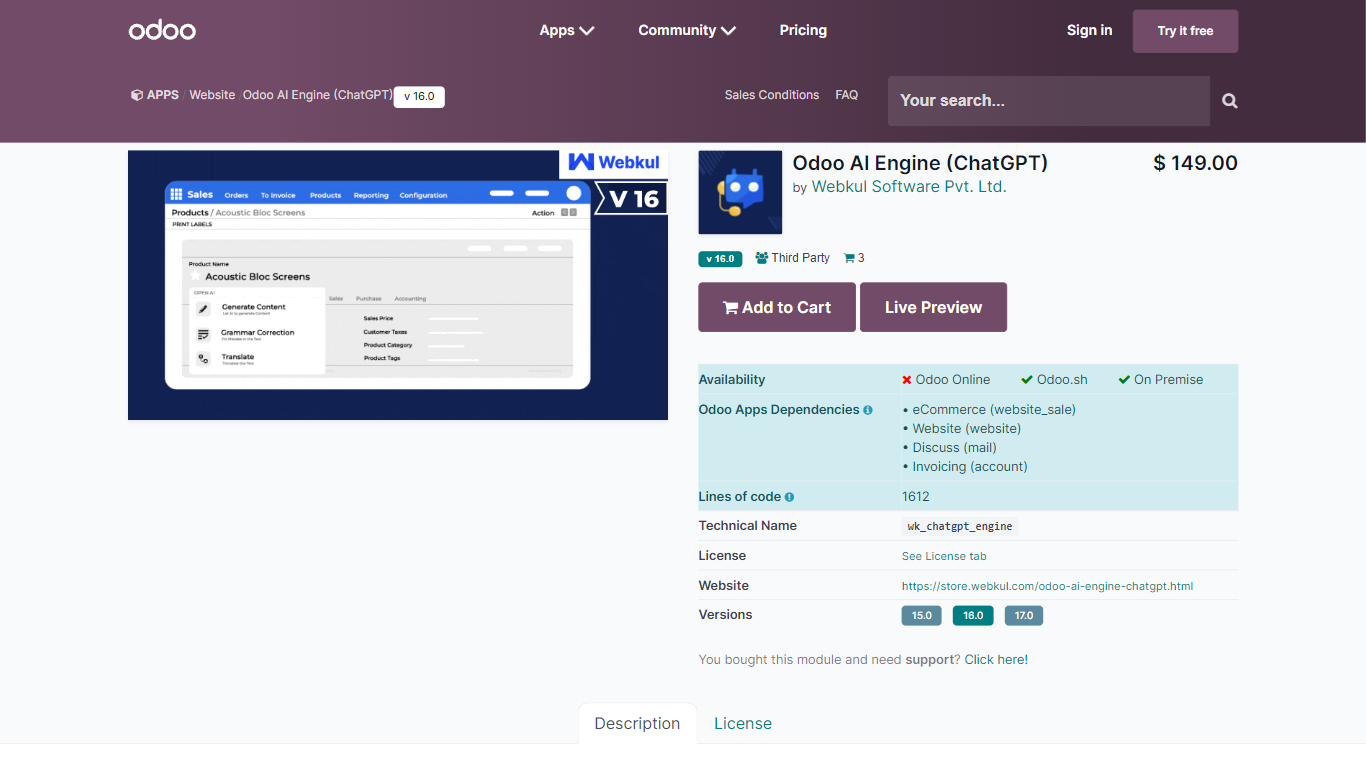Click into the Your search input field
This screenshot has height=768, width=1366.
(x=1048, y=101)
